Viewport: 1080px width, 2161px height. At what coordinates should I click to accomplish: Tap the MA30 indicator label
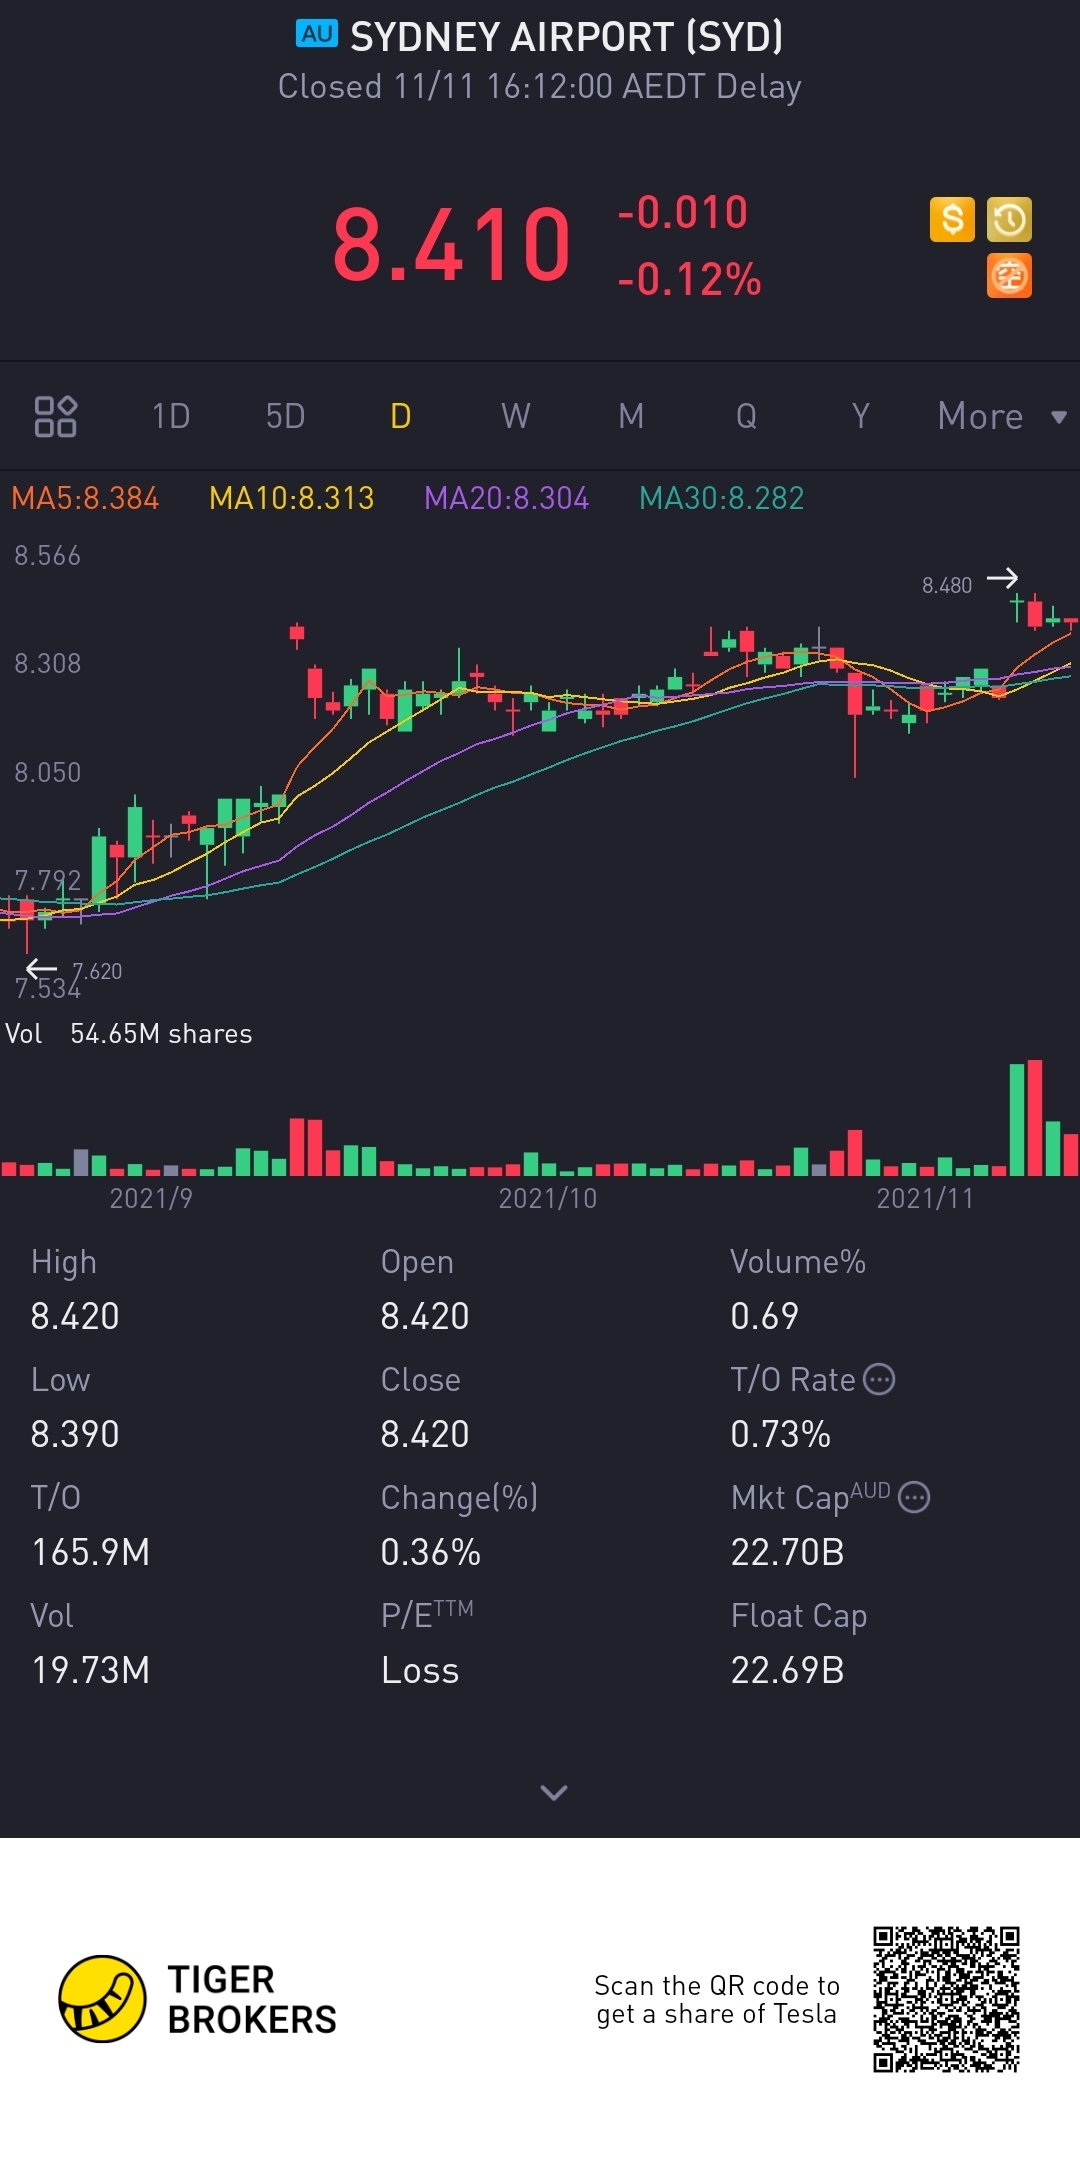tap(721, 498)
